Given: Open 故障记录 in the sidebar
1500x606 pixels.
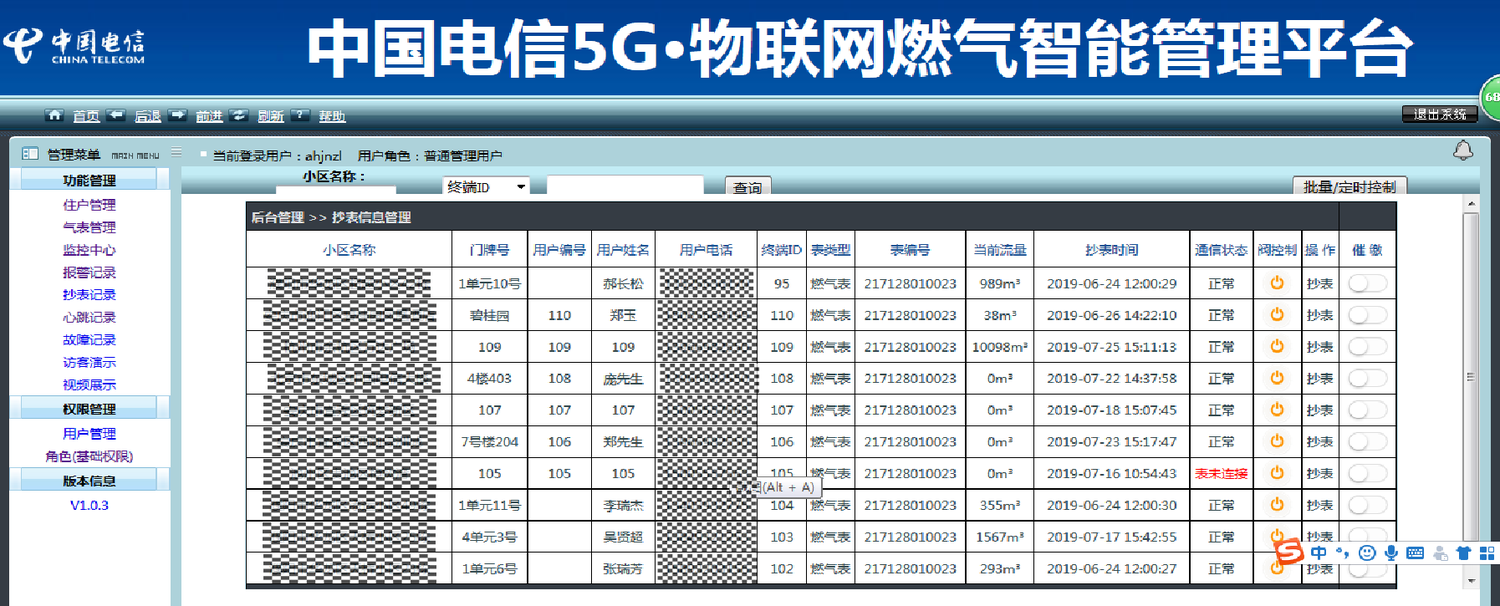Looking at the screenshot, I should click(x=89, y=339).
